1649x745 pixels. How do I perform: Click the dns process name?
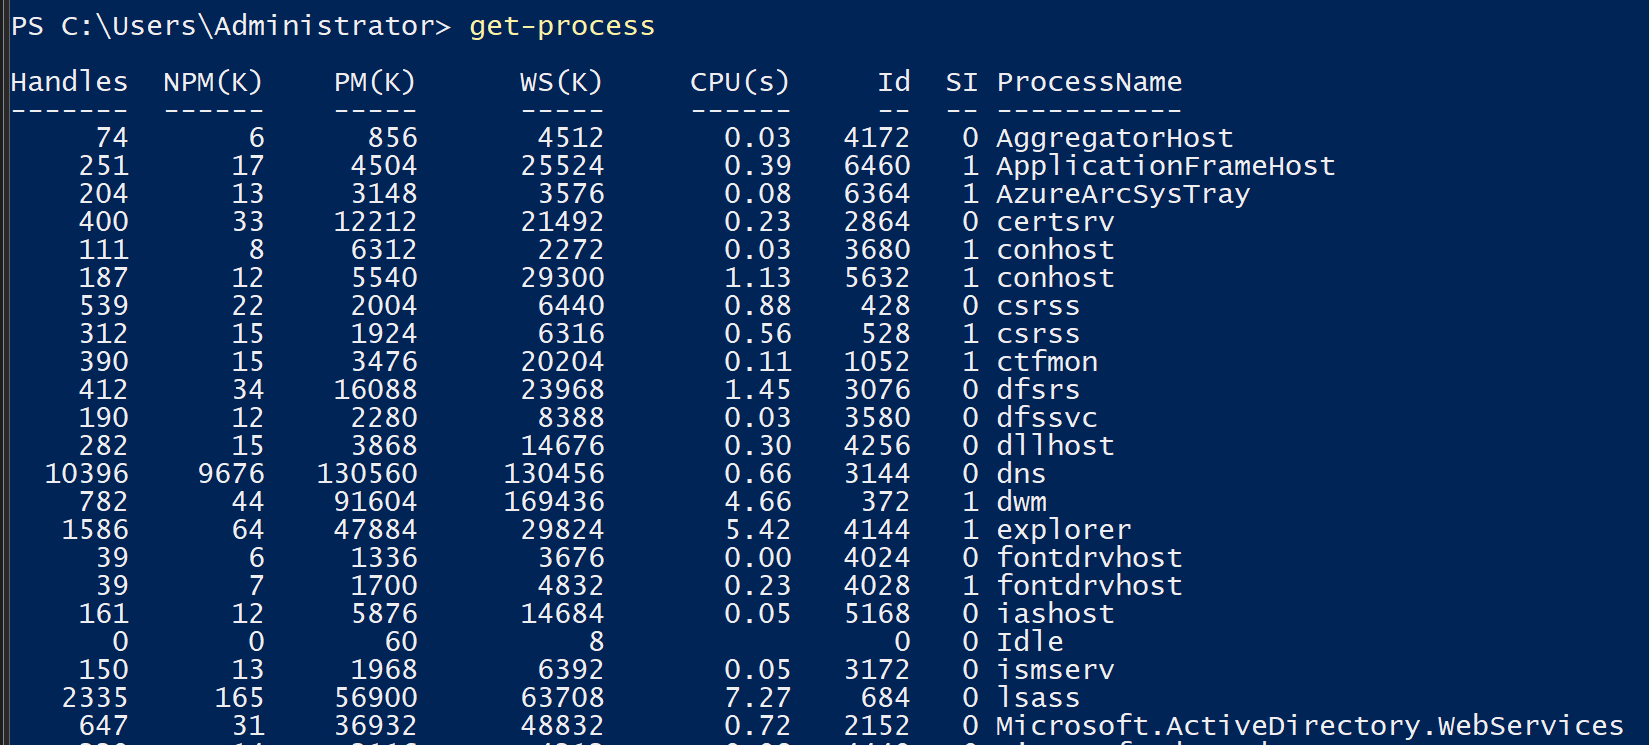(x=1021, y=474)
